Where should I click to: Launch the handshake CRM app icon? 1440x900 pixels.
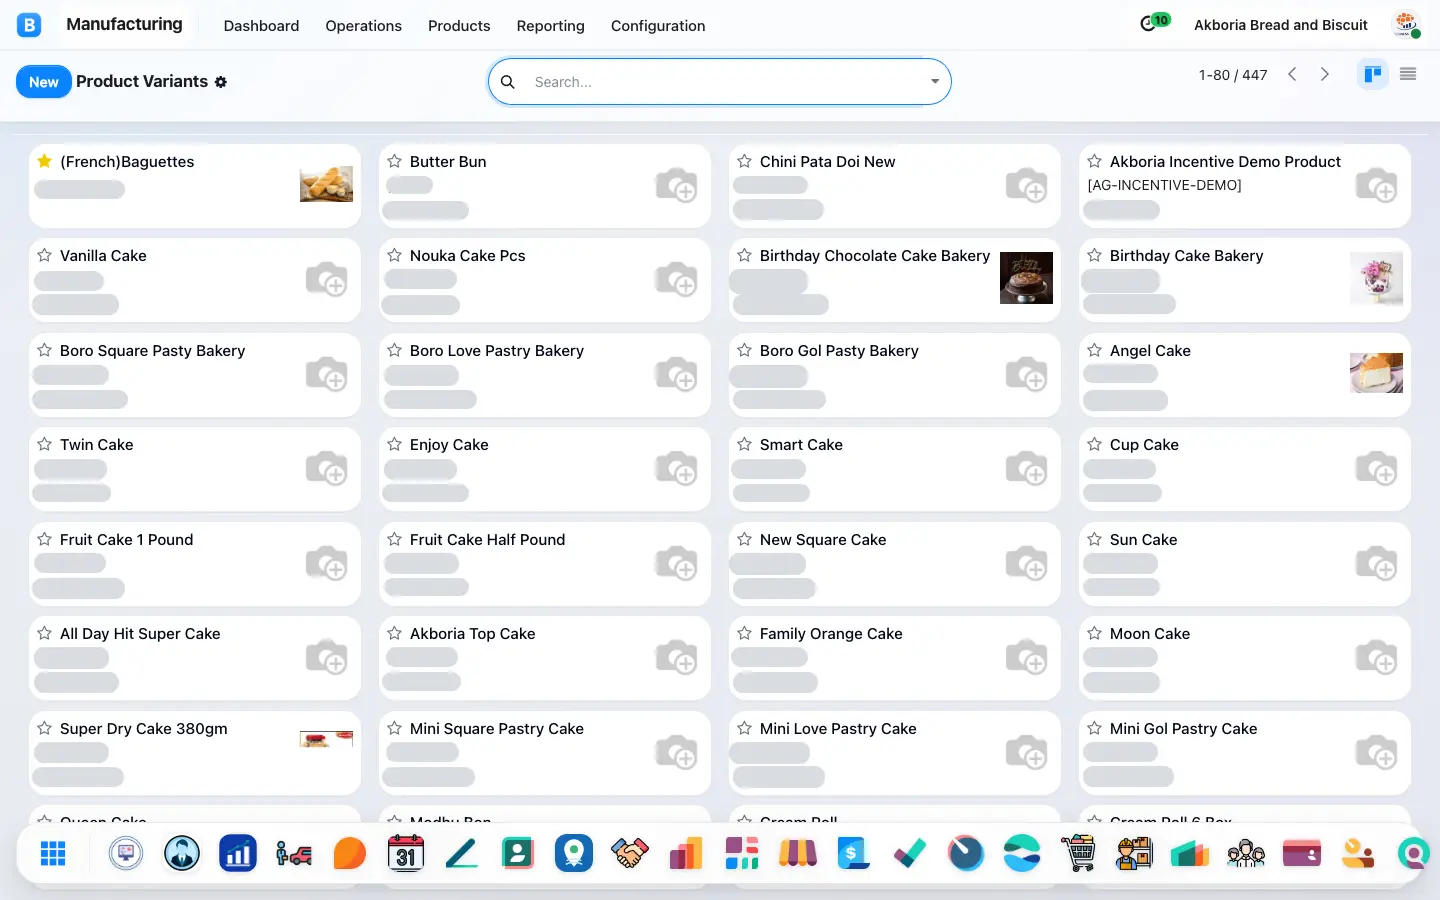click(x=630, y=854)
